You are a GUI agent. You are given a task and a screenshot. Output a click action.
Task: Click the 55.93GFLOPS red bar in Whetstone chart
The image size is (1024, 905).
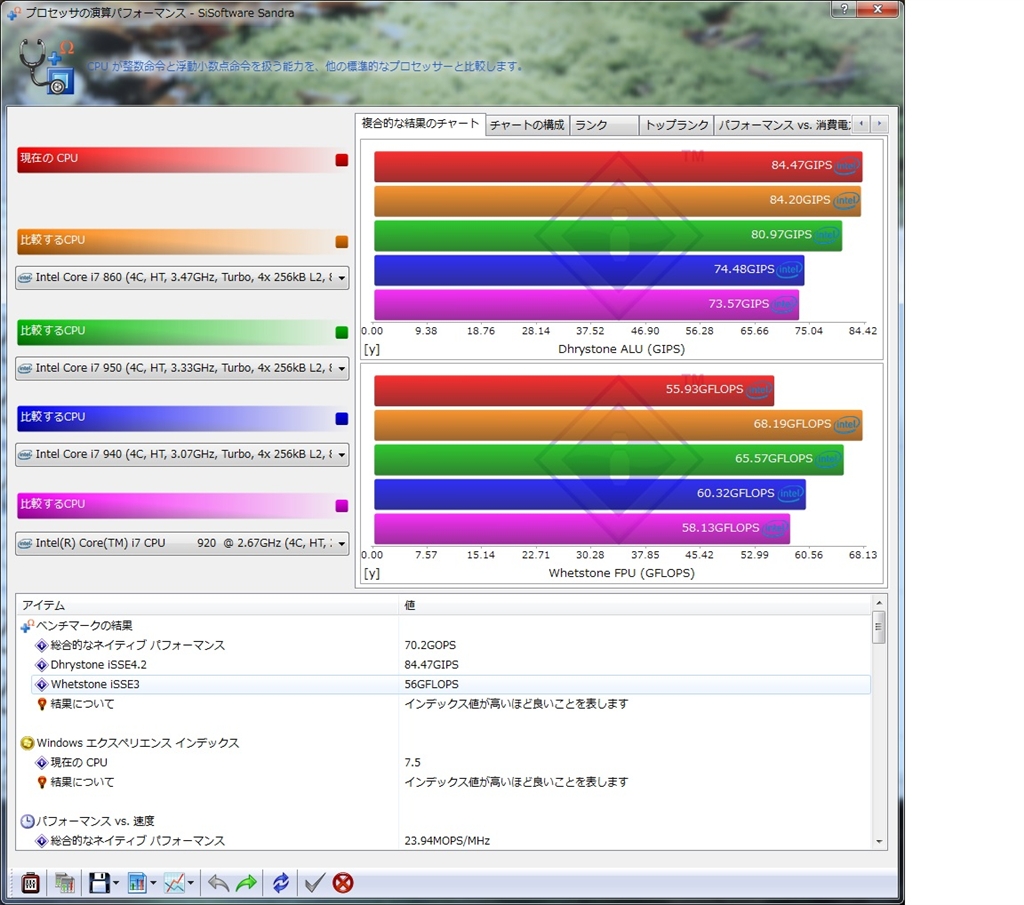coord(574,390)
